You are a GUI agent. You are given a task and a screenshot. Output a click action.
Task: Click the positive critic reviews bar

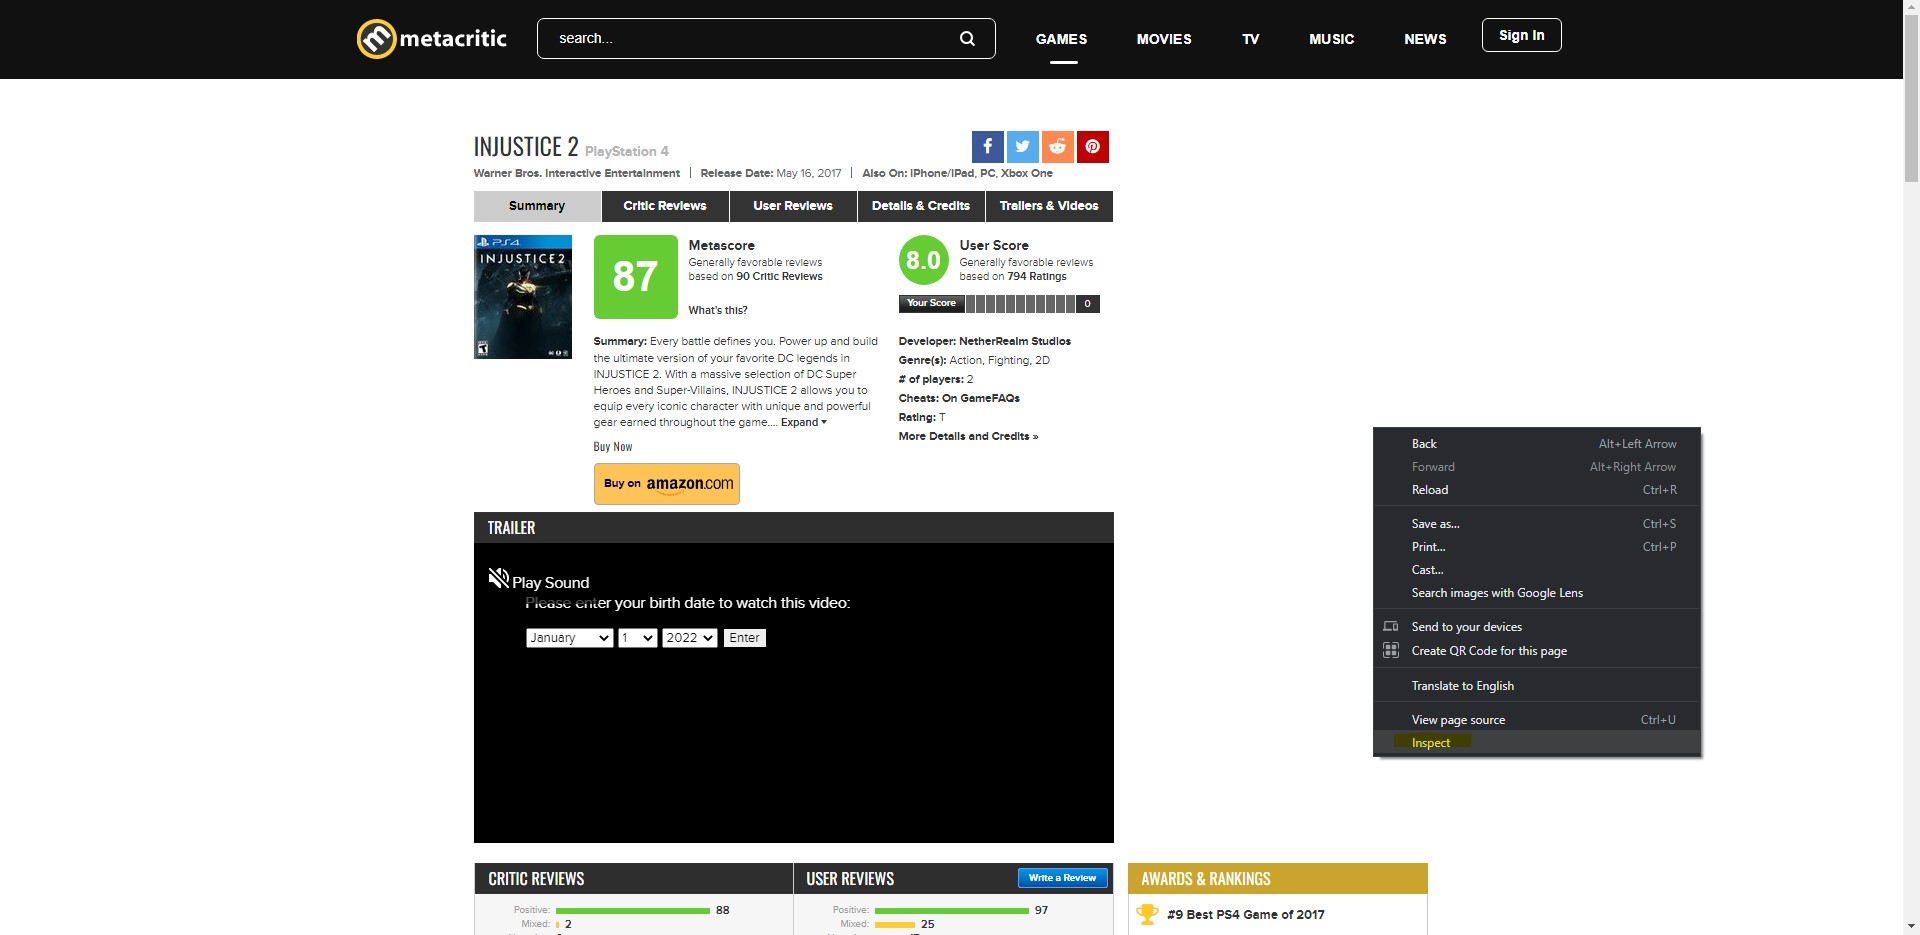tap(633, 911)
